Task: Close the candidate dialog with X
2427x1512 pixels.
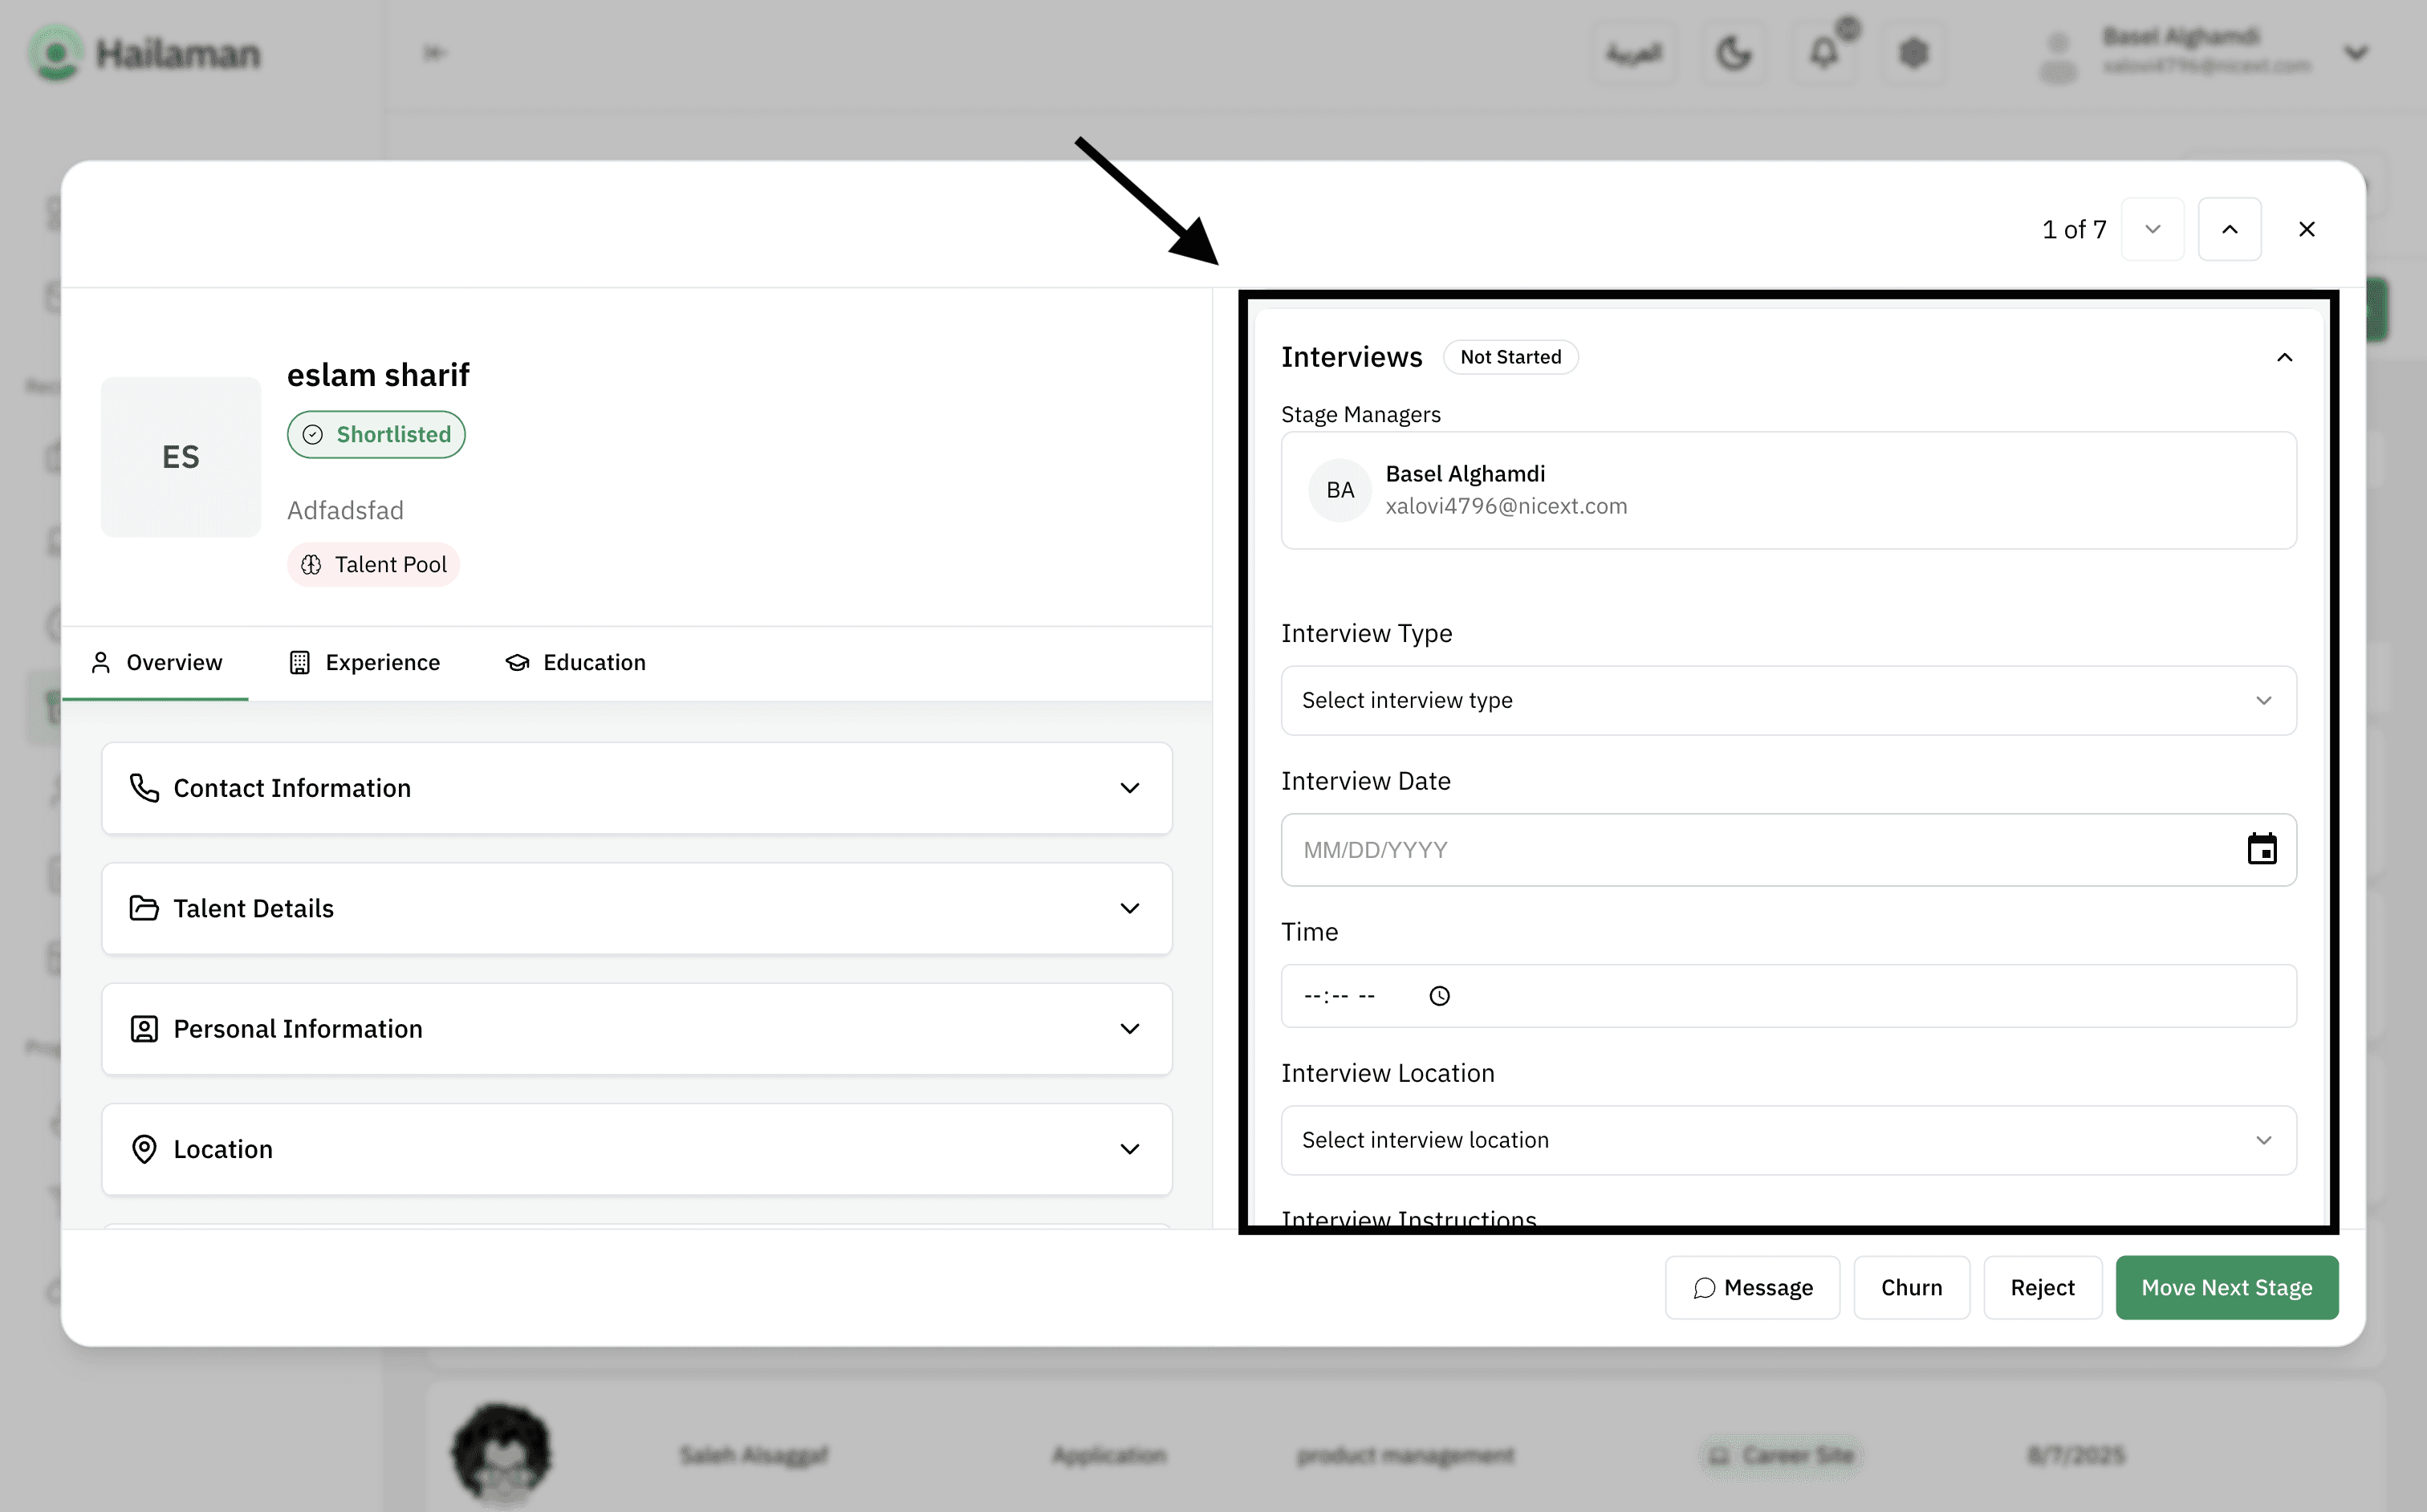Action: (x=2306, y=229)
